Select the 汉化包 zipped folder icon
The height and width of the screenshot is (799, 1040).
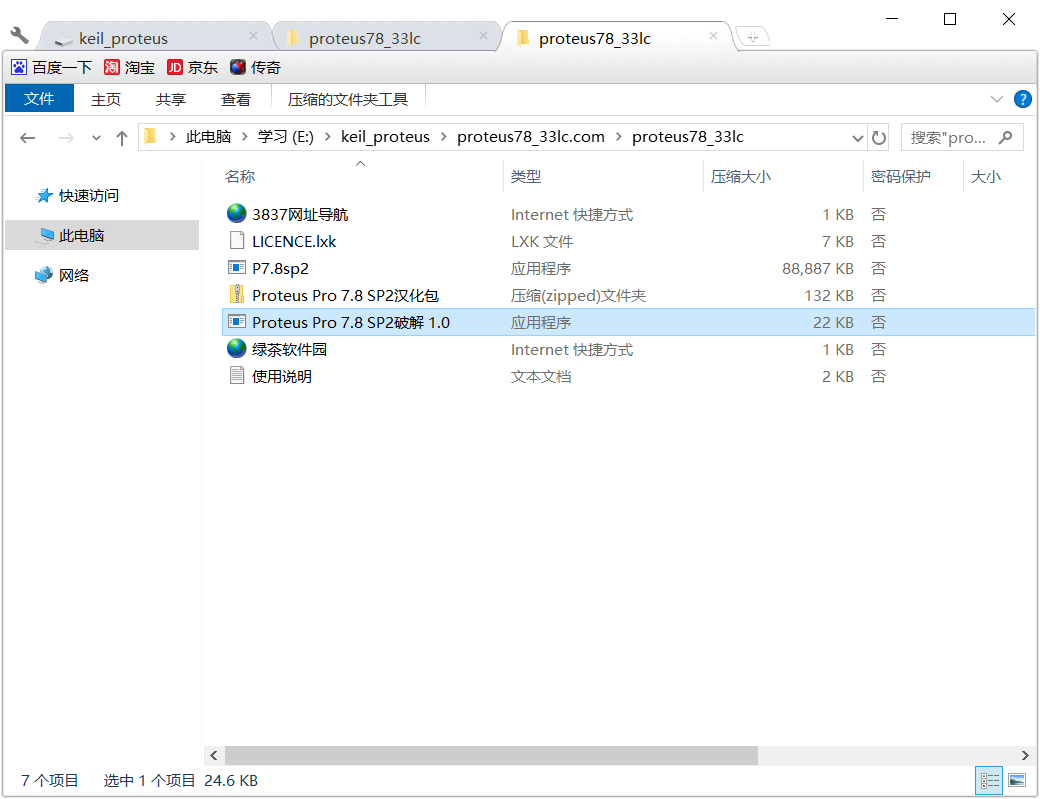(x=236, y=294)
